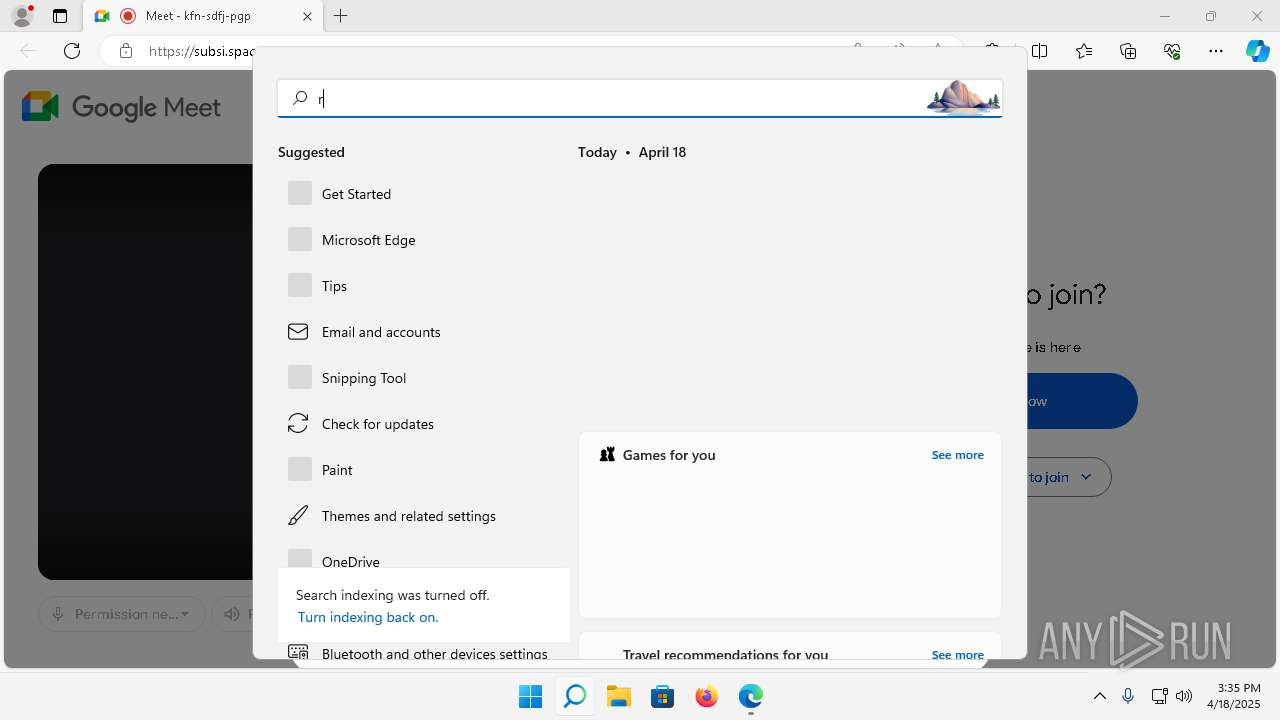This screenshot has width=1280, height=720.
Task: Click the Google Meet logo
Action: 121,107
